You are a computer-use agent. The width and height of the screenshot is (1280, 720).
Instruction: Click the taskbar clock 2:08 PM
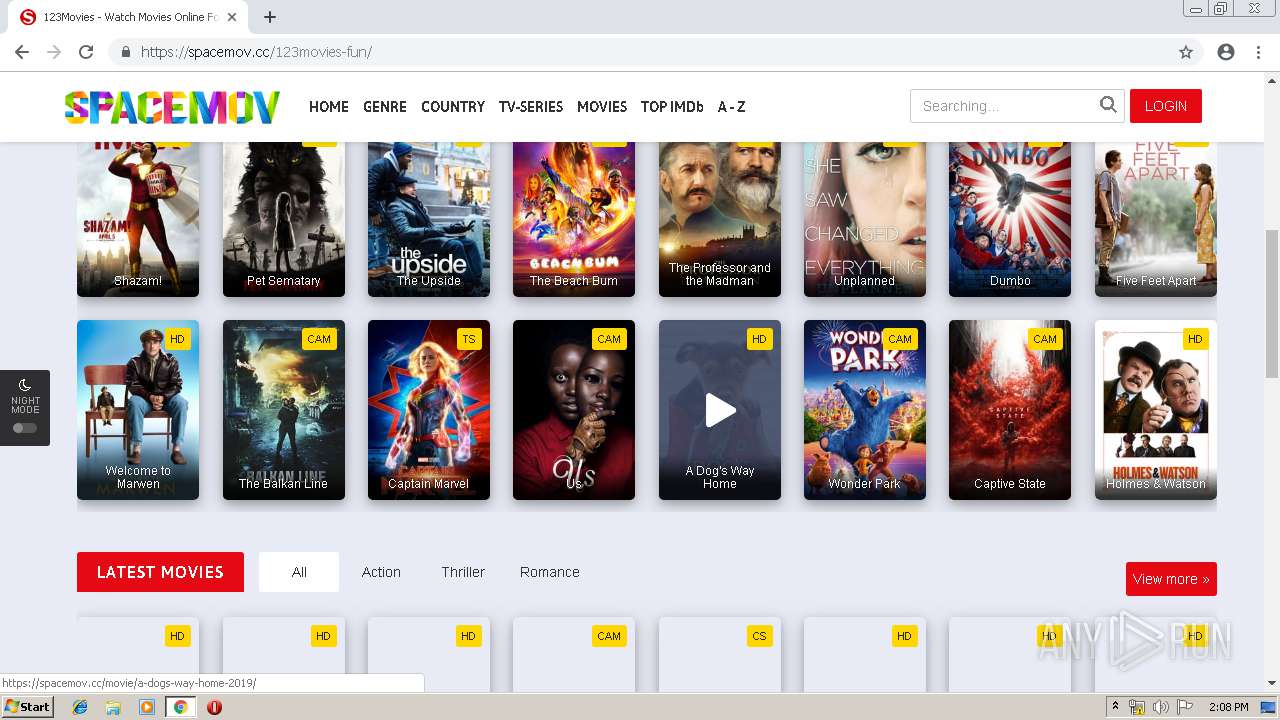coord(1228,707)
